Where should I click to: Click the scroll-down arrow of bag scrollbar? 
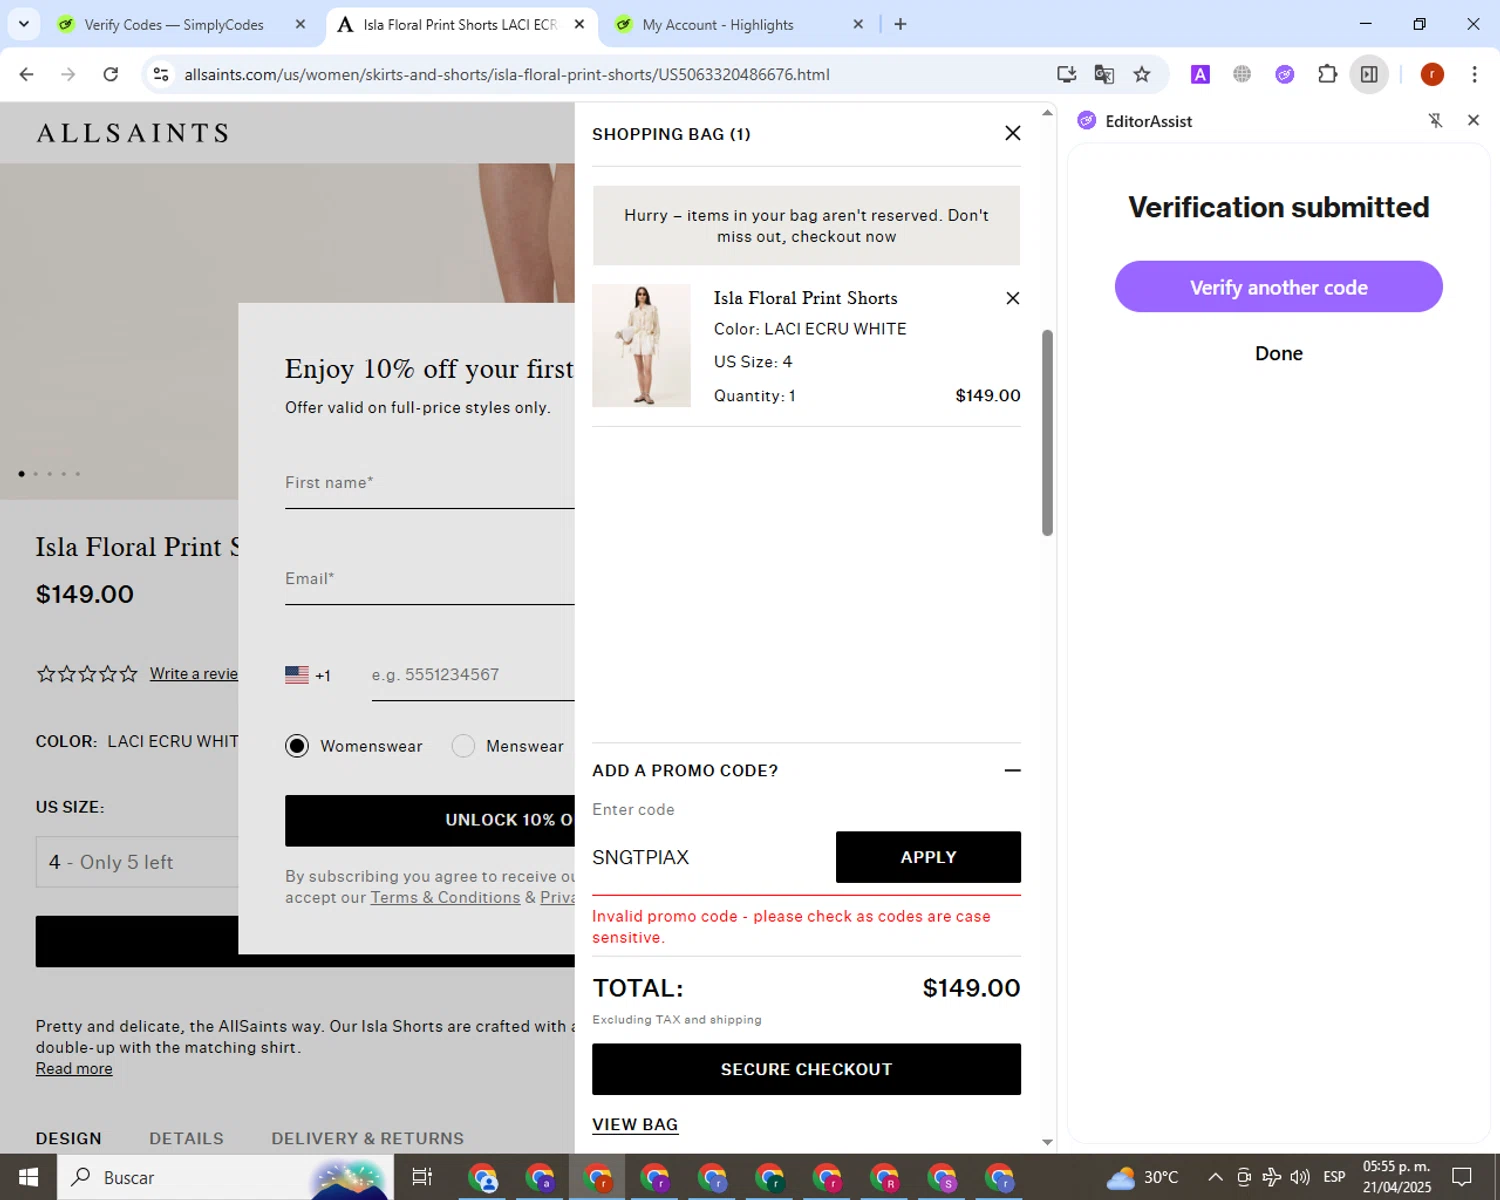point(1047,1142)
